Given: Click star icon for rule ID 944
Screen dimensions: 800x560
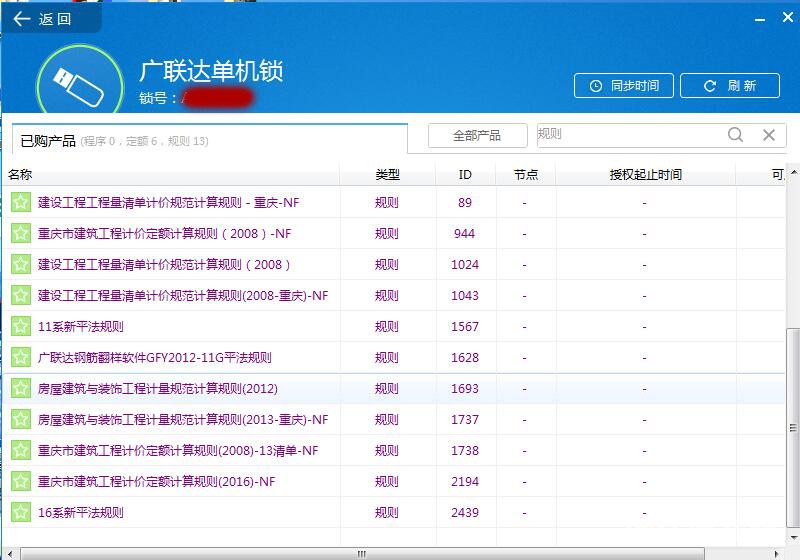Looking at the screenshot, I should 21,234.
